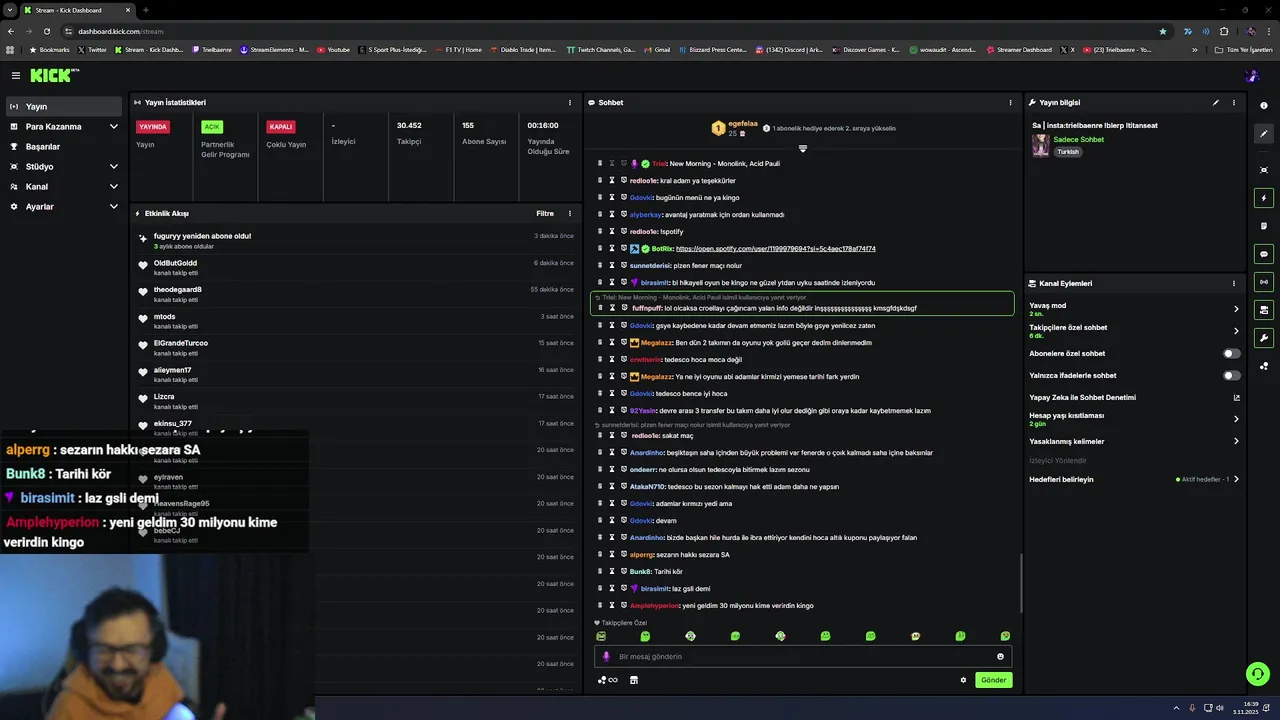
Task: Toggle Yalnızca ifadelerle sohbet switch
Action: (x=1232, y=375)
